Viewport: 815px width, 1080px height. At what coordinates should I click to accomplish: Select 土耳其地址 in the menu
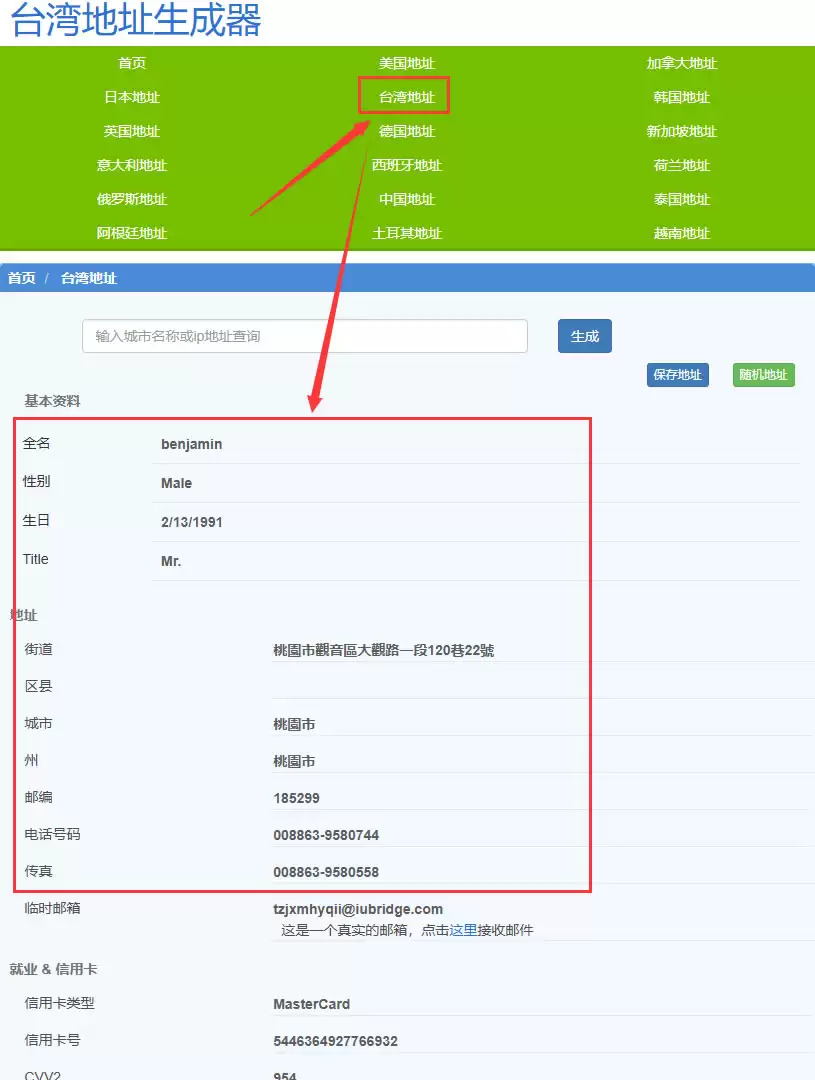tap(406, 233)
